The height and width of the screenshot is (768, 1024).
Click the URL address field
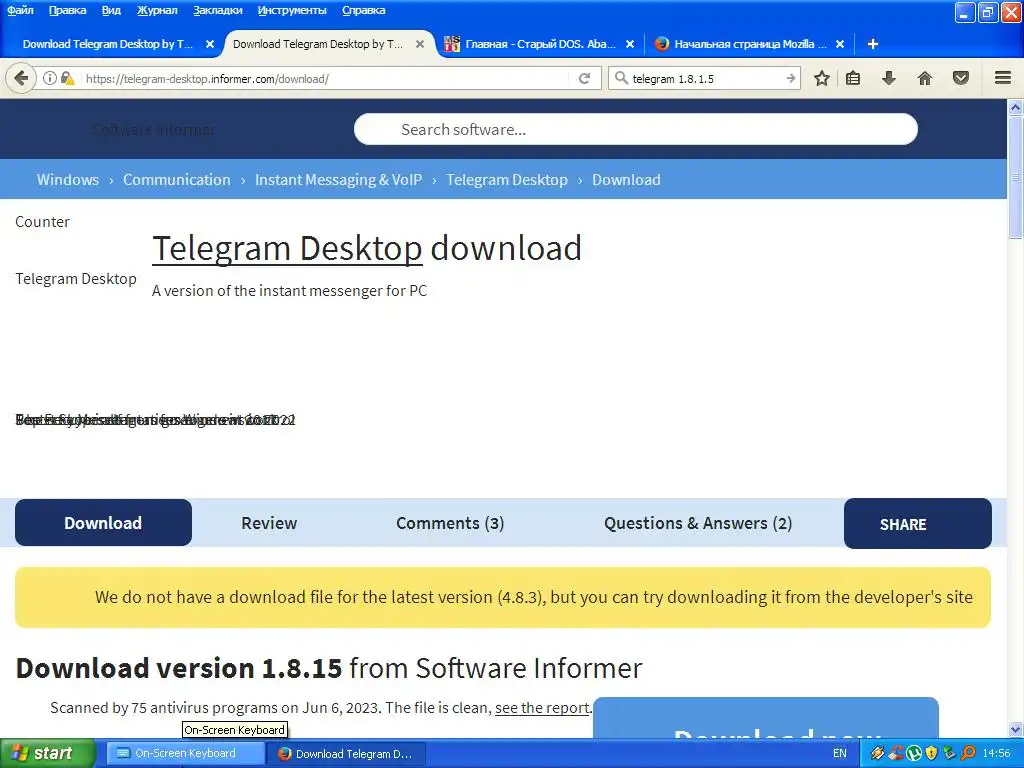click(x=327, y=78)
